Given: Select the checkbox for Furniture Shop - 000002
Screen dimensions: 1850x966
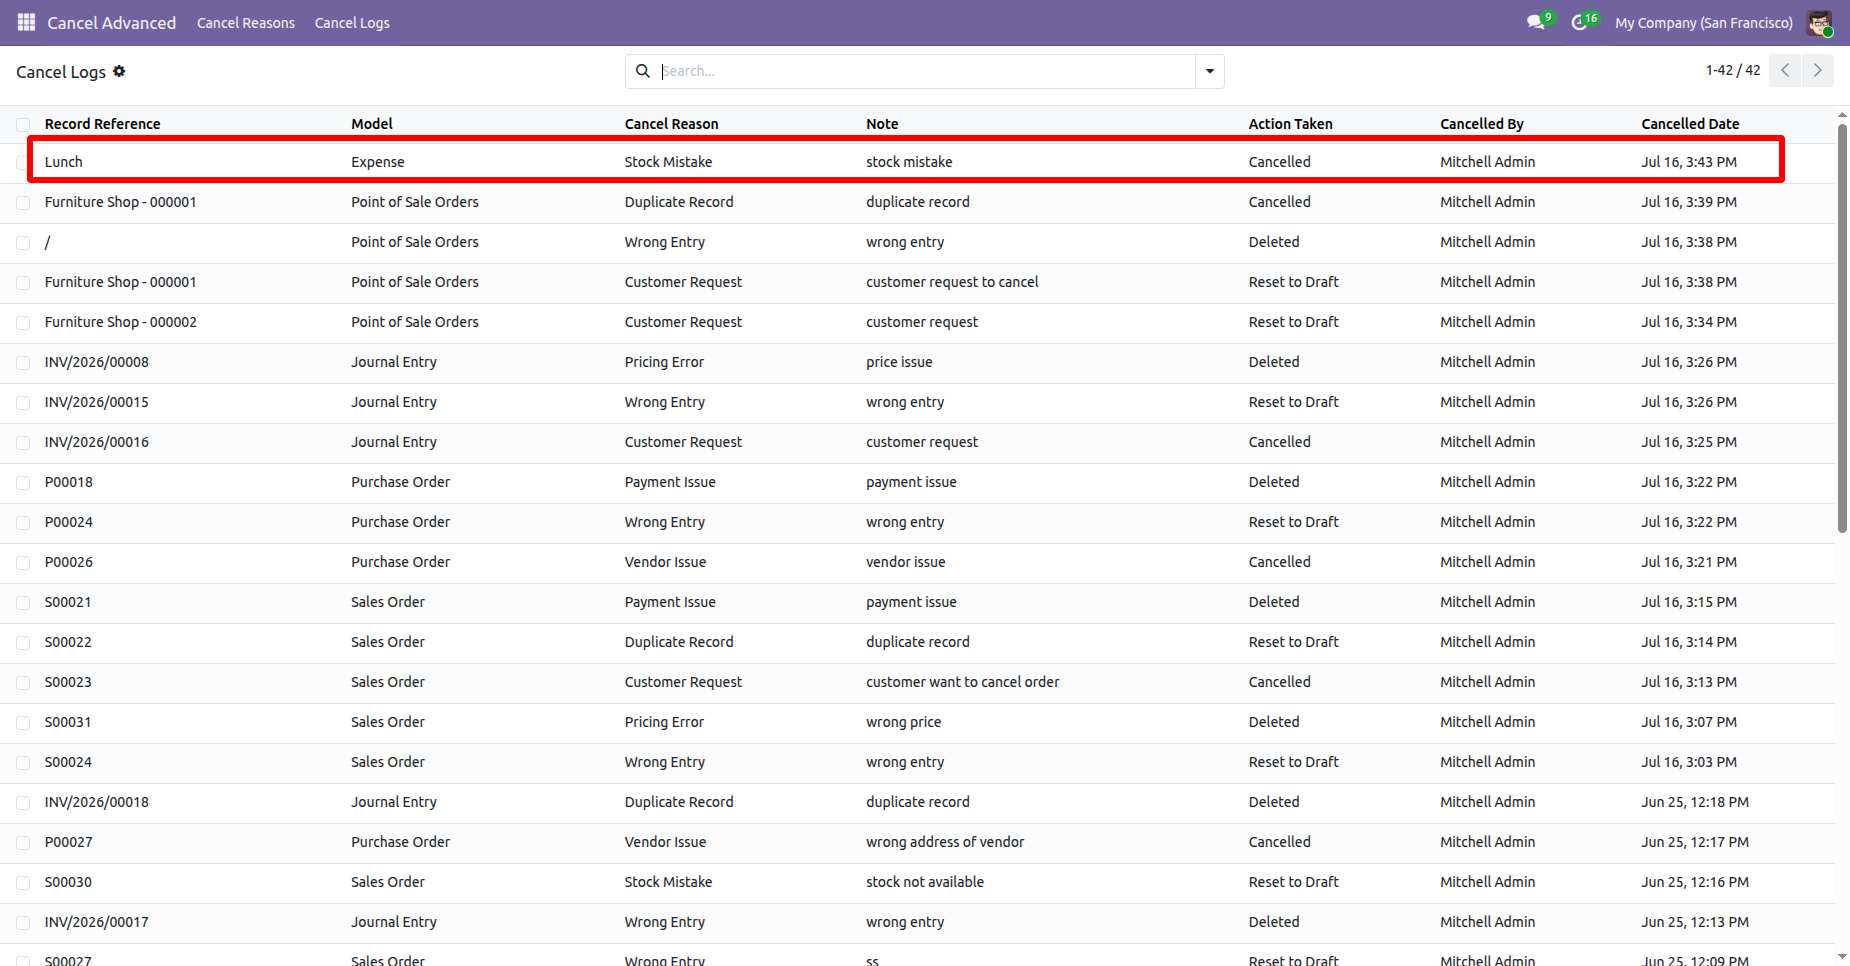Looking at the screenshot, I should 23,322.
